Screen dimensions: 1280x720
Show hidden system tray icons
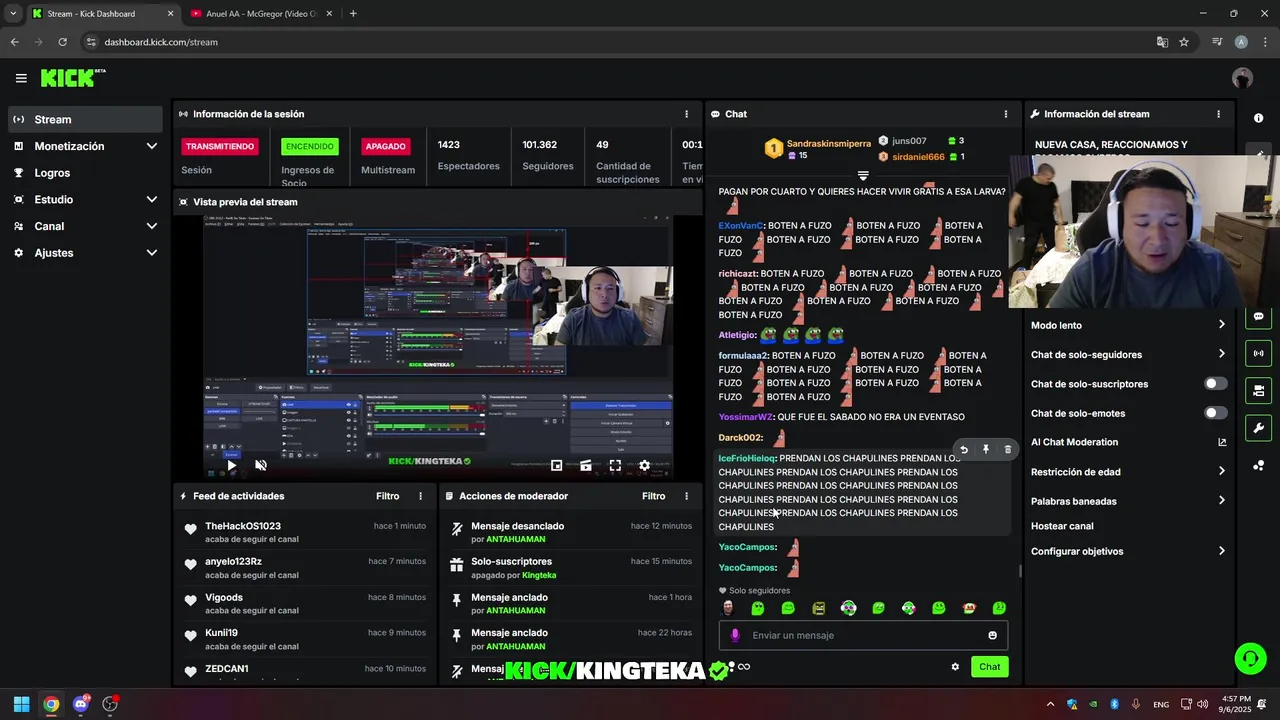(x=1050, y=704)
